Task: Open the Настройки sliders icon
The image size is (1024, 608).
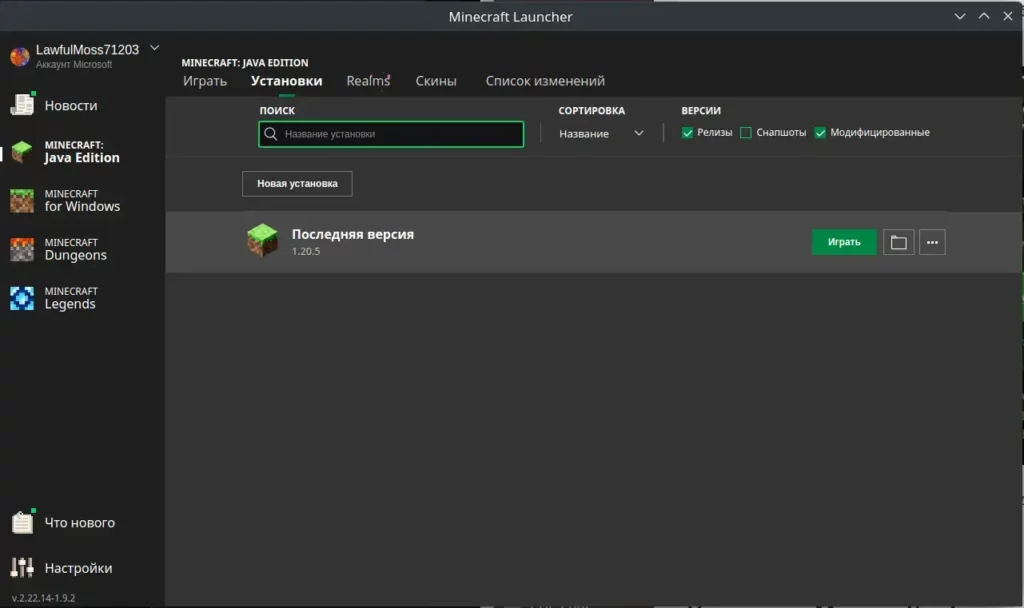Action: 22,568
